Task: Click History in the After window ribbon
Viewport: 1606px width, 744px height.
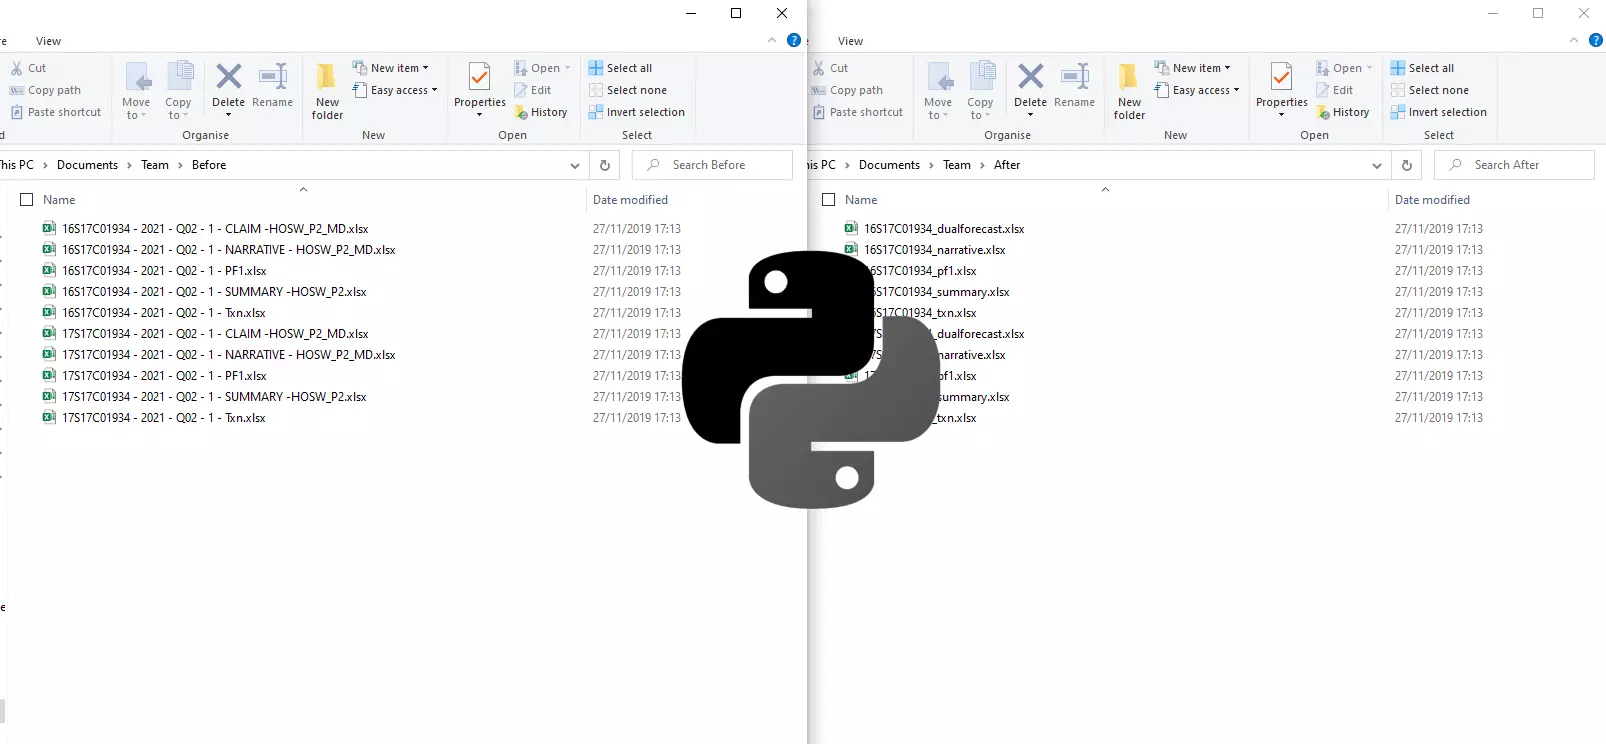Action: tap(1343, 112)
